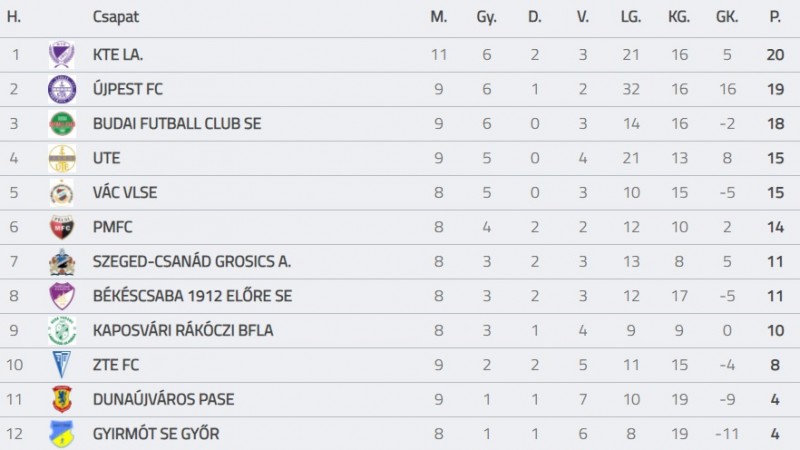Viewport: 800px width, 450px height.
Task: Click the PMFC team crest
Action: [x=62, y=227]
